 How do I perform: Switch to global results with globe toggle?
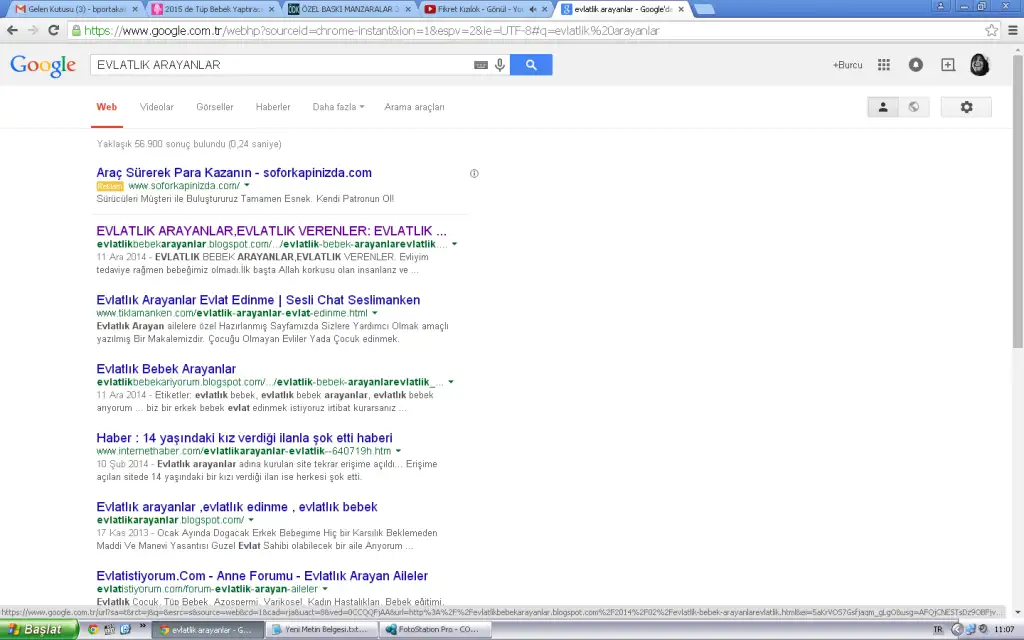coord(913,107)
